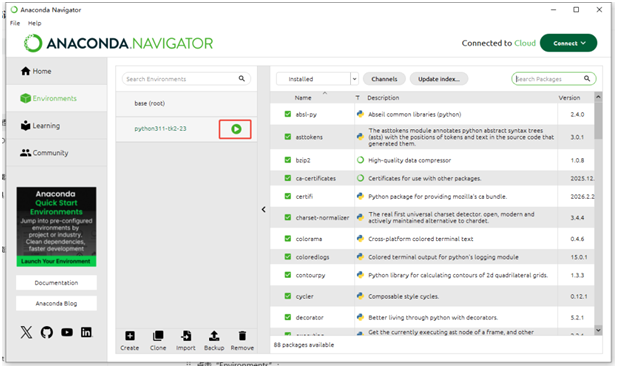Click the magnifier in Search Packages
The height and width of the screenshot is (368, 617).
587,79
